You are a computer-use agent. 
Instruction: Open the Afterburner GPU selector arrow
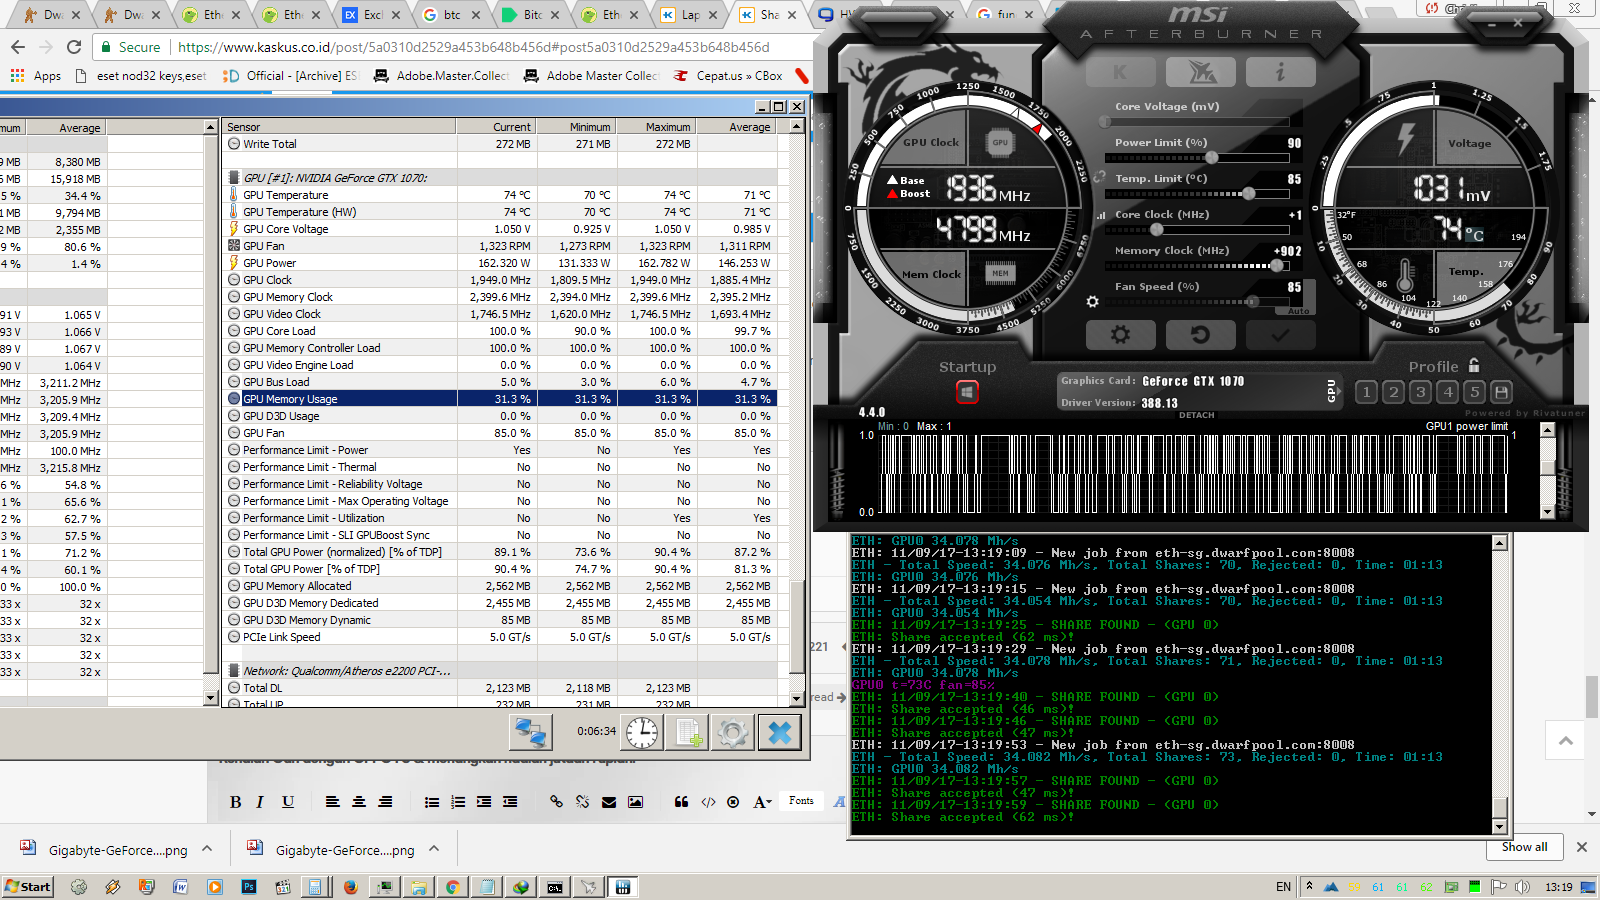[x=1331, y=391]
